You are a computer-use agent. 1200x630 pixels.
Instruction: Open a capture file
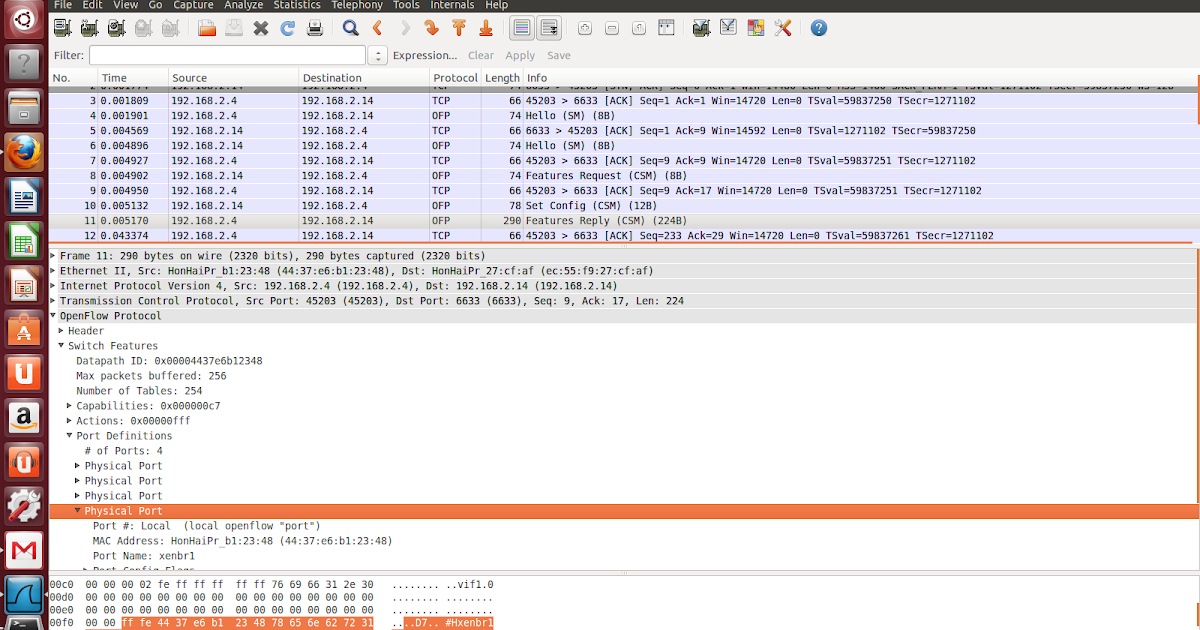coord(207,28)
